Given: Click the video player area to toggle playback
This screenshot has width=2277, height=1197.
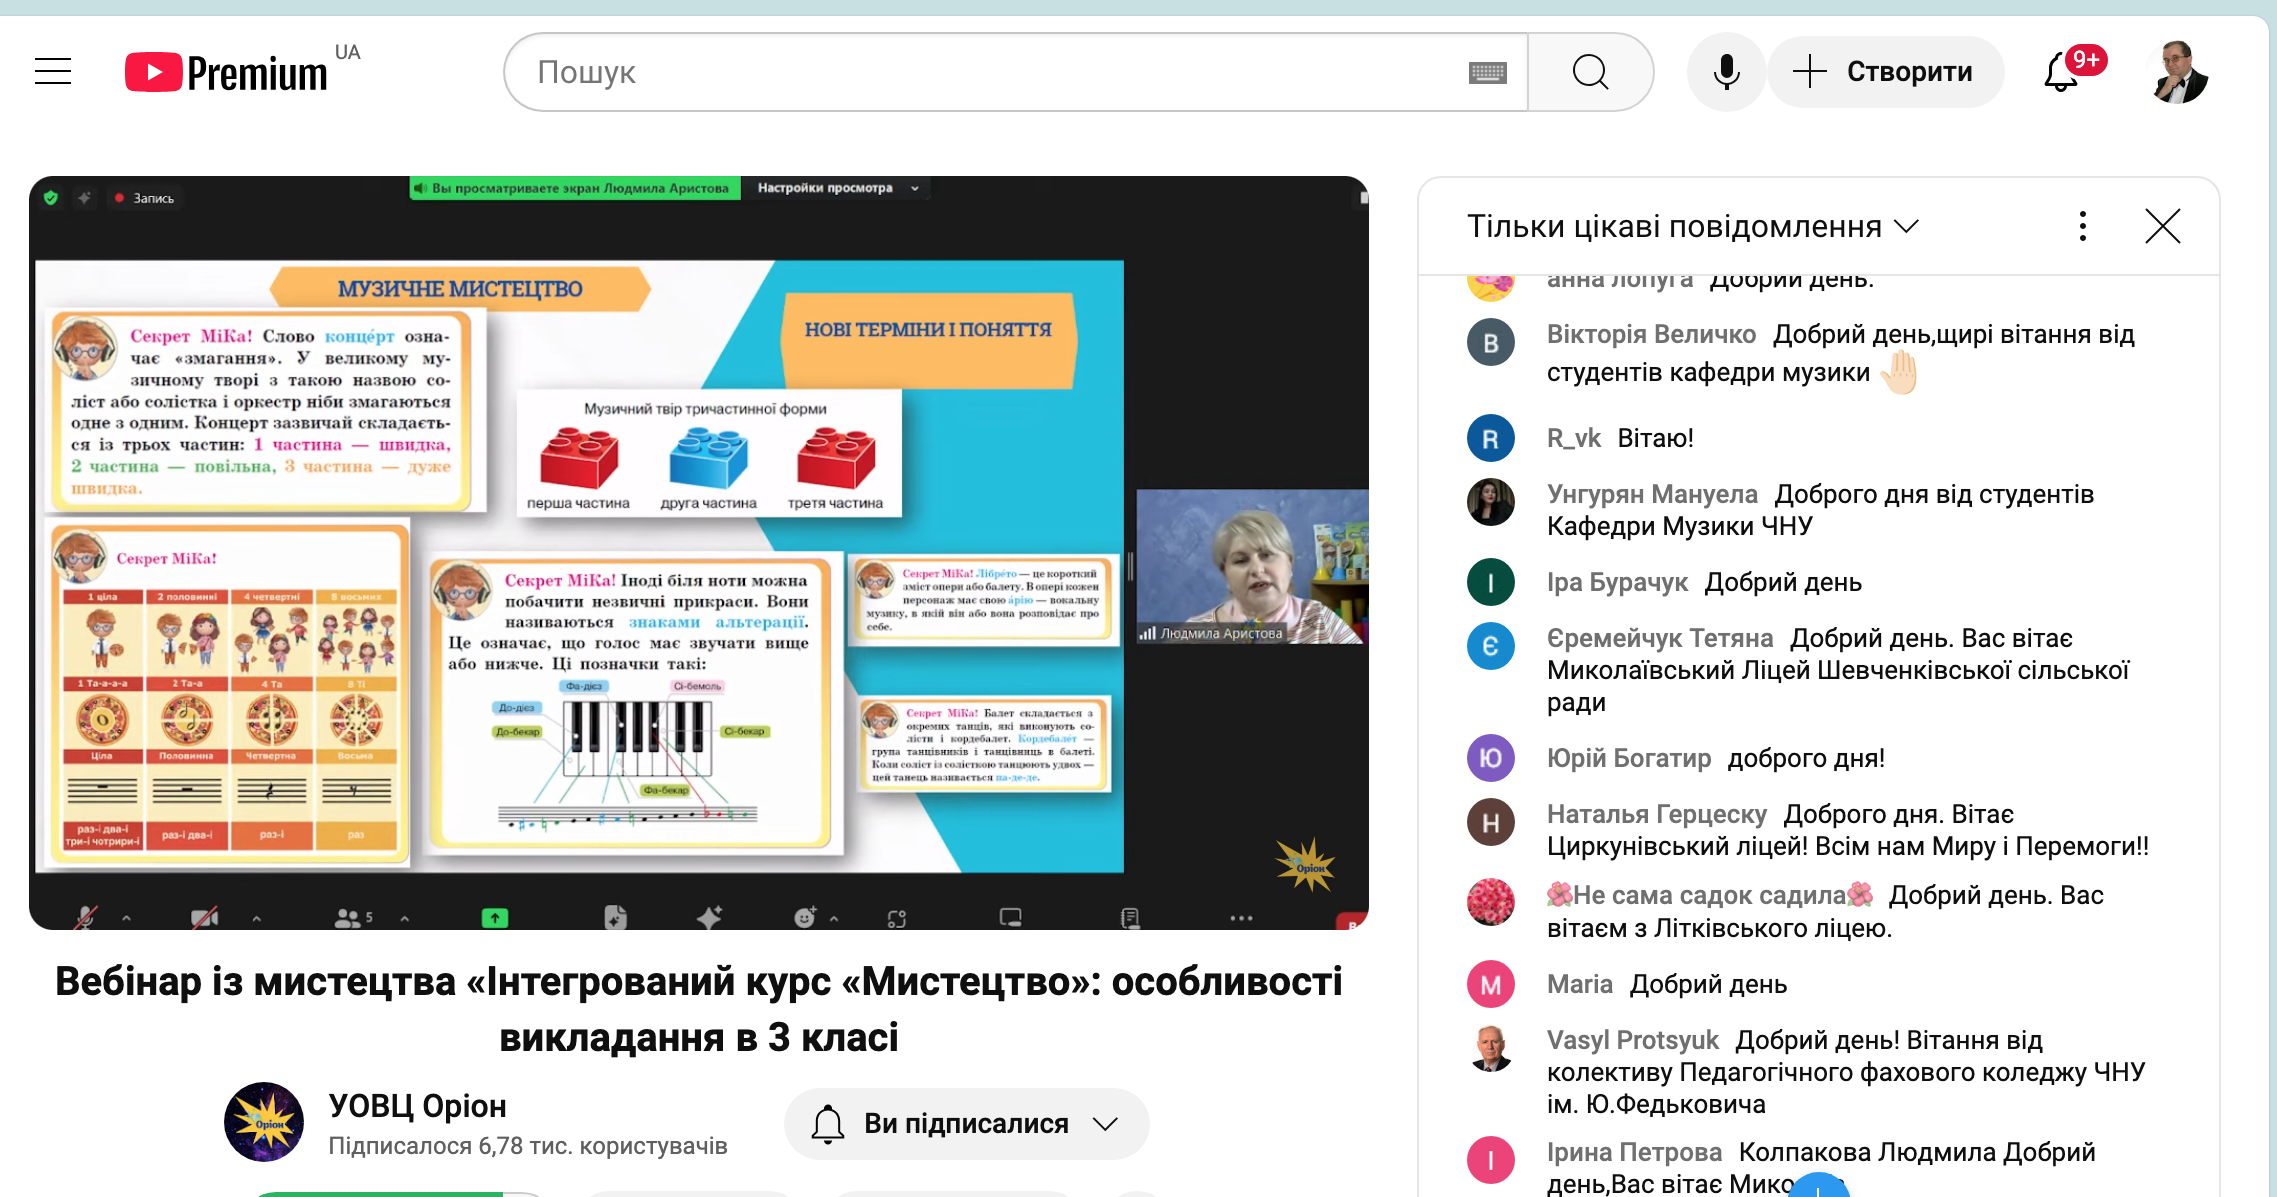Looking at the screenshot, I should pos(698,553).
